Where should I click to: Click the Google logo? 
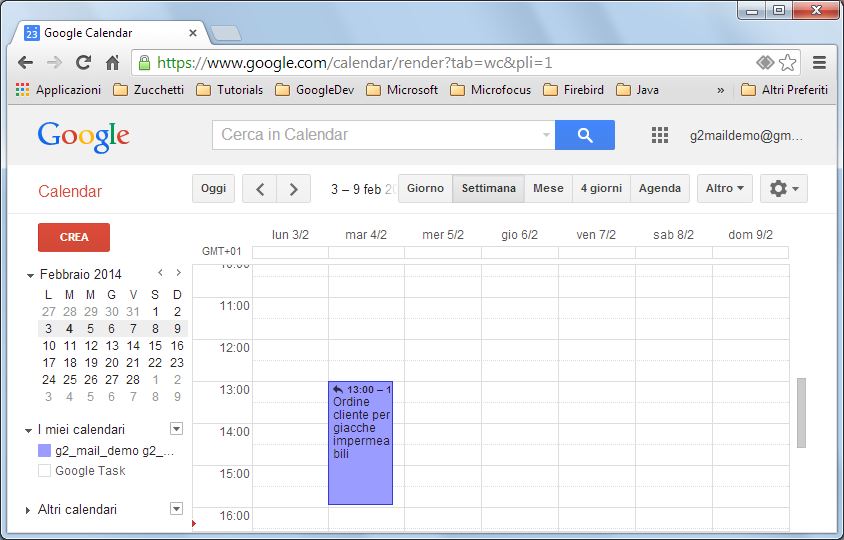coord(83,136)
